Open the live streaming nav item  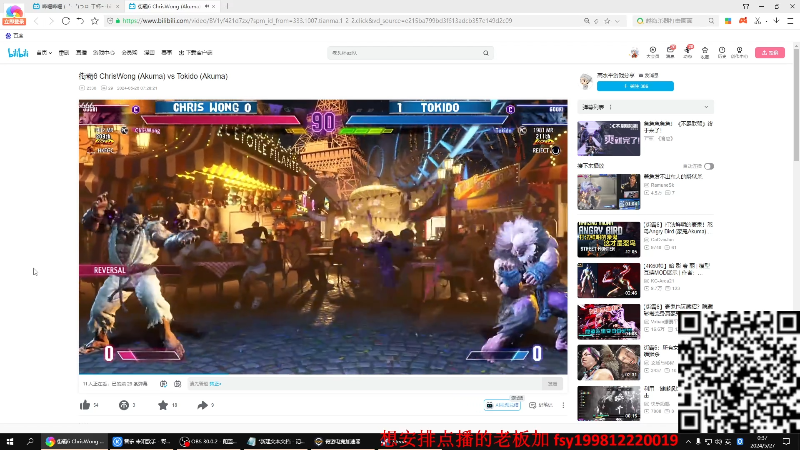click(x=81, y=53)
